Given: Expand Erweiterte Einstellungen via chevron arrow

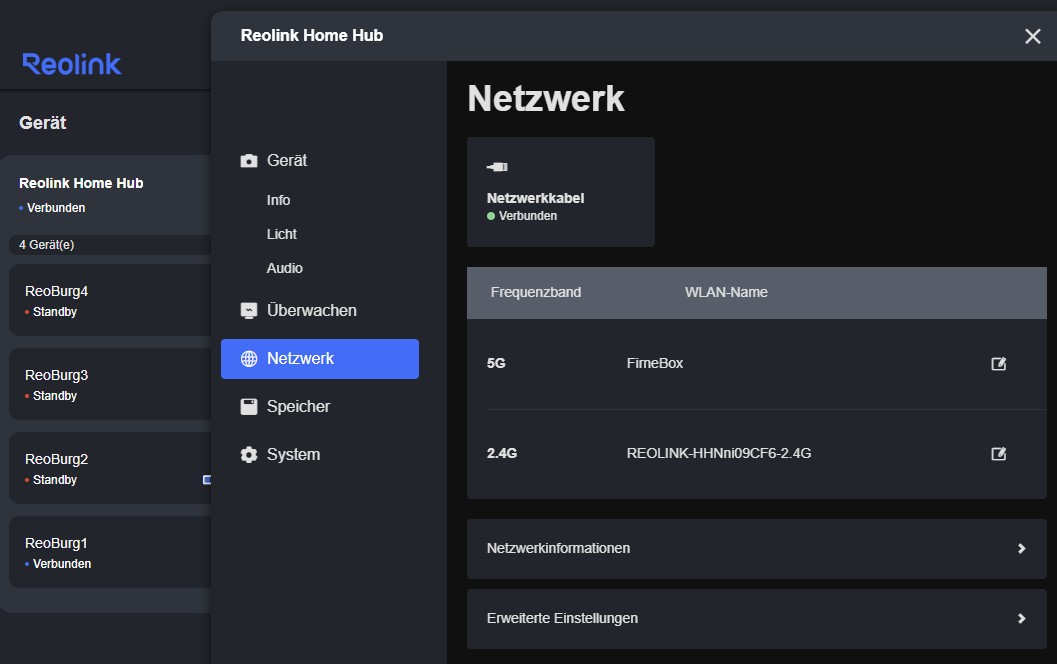Looking at the screenshot, I should point(1021,618).
